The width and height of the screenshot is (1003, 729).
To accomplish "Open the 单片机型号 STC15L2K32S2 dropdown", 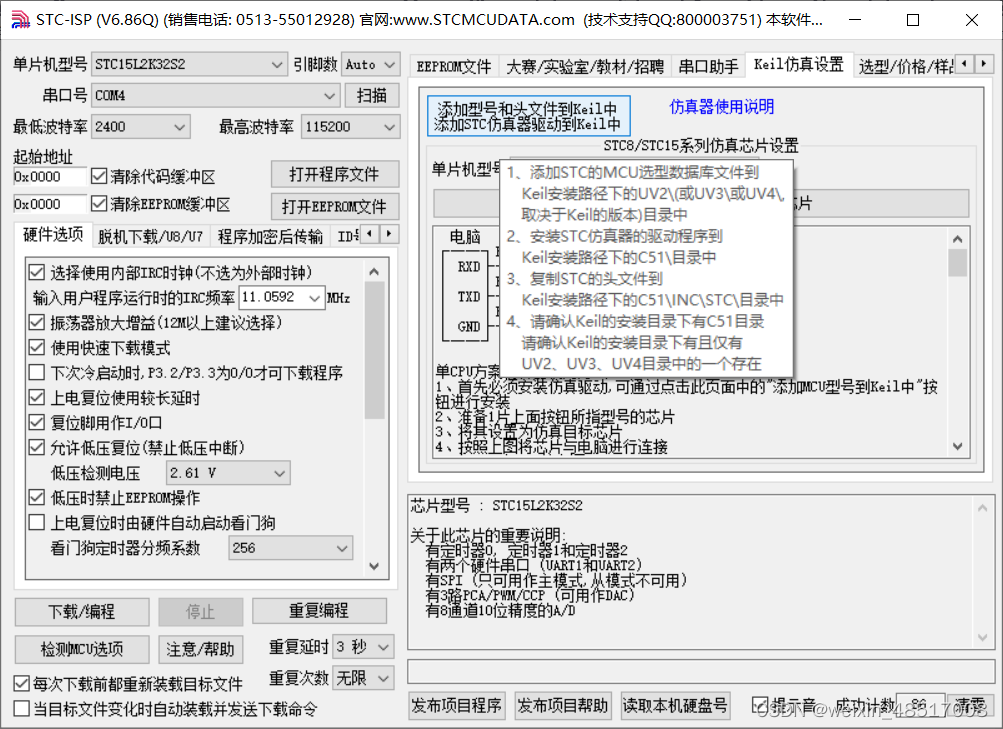I will pos(189,64).
